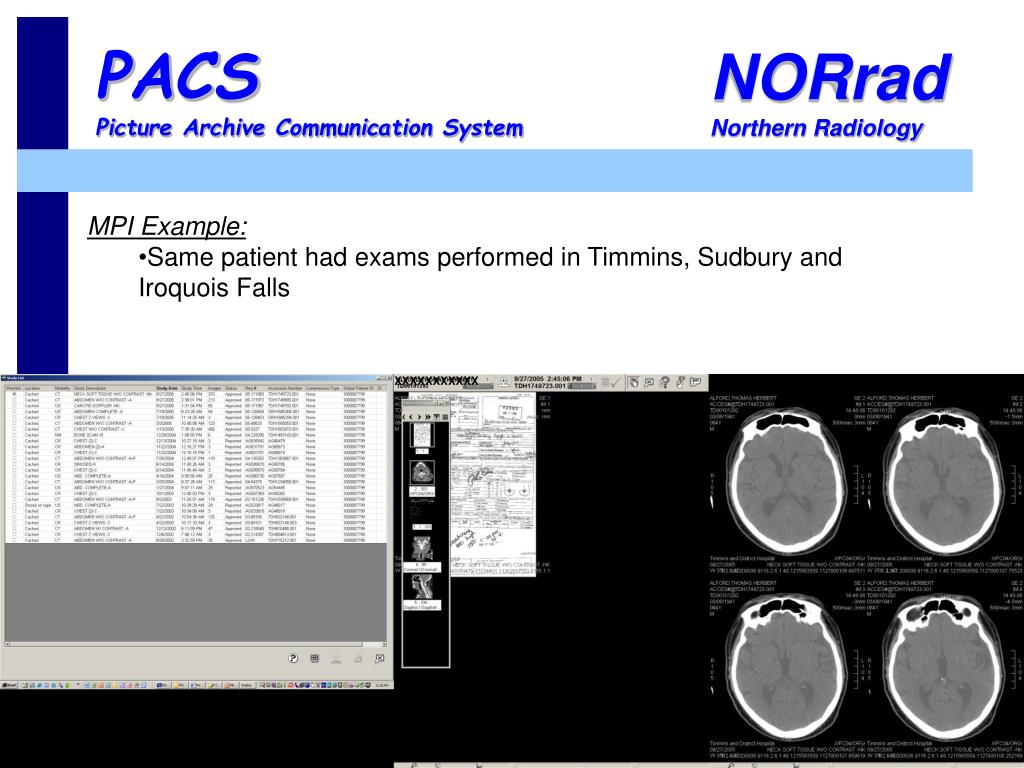Screen dimensions: 1024x768
Task: Select the sagittal neck thumbnail in palette
Action: [423, 586]
